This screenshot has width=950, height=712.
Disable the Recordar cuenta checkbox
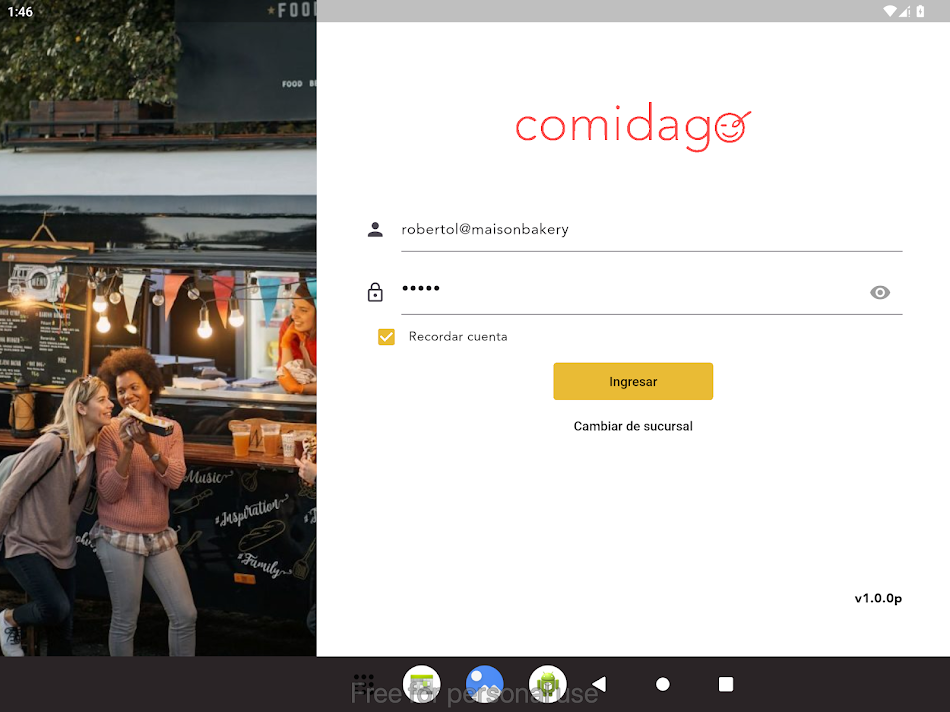click(386, 337)
